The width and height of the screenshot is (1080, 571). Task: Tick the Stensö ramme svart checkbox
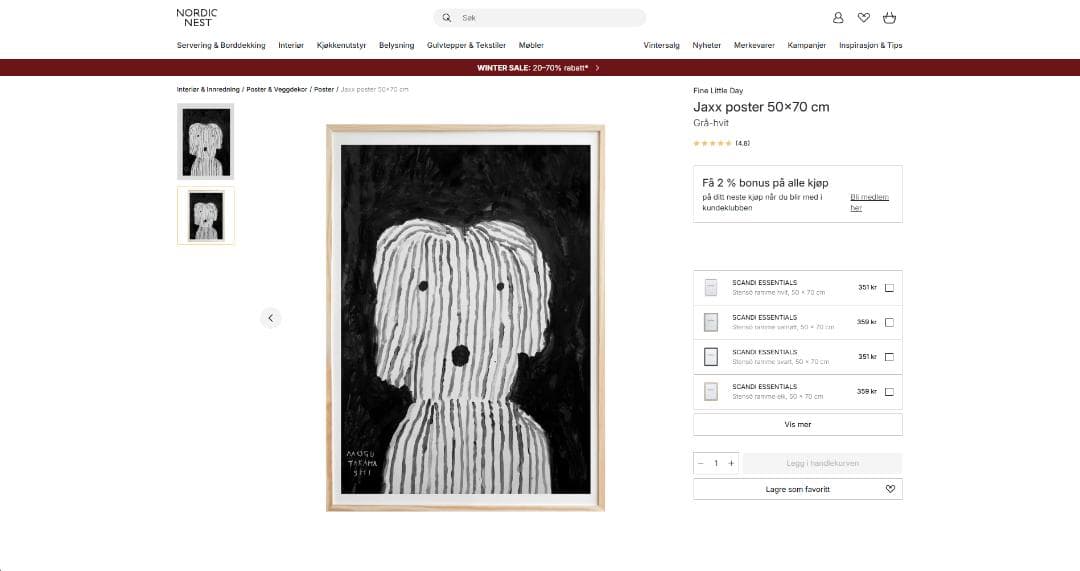(x=889, y=357)
